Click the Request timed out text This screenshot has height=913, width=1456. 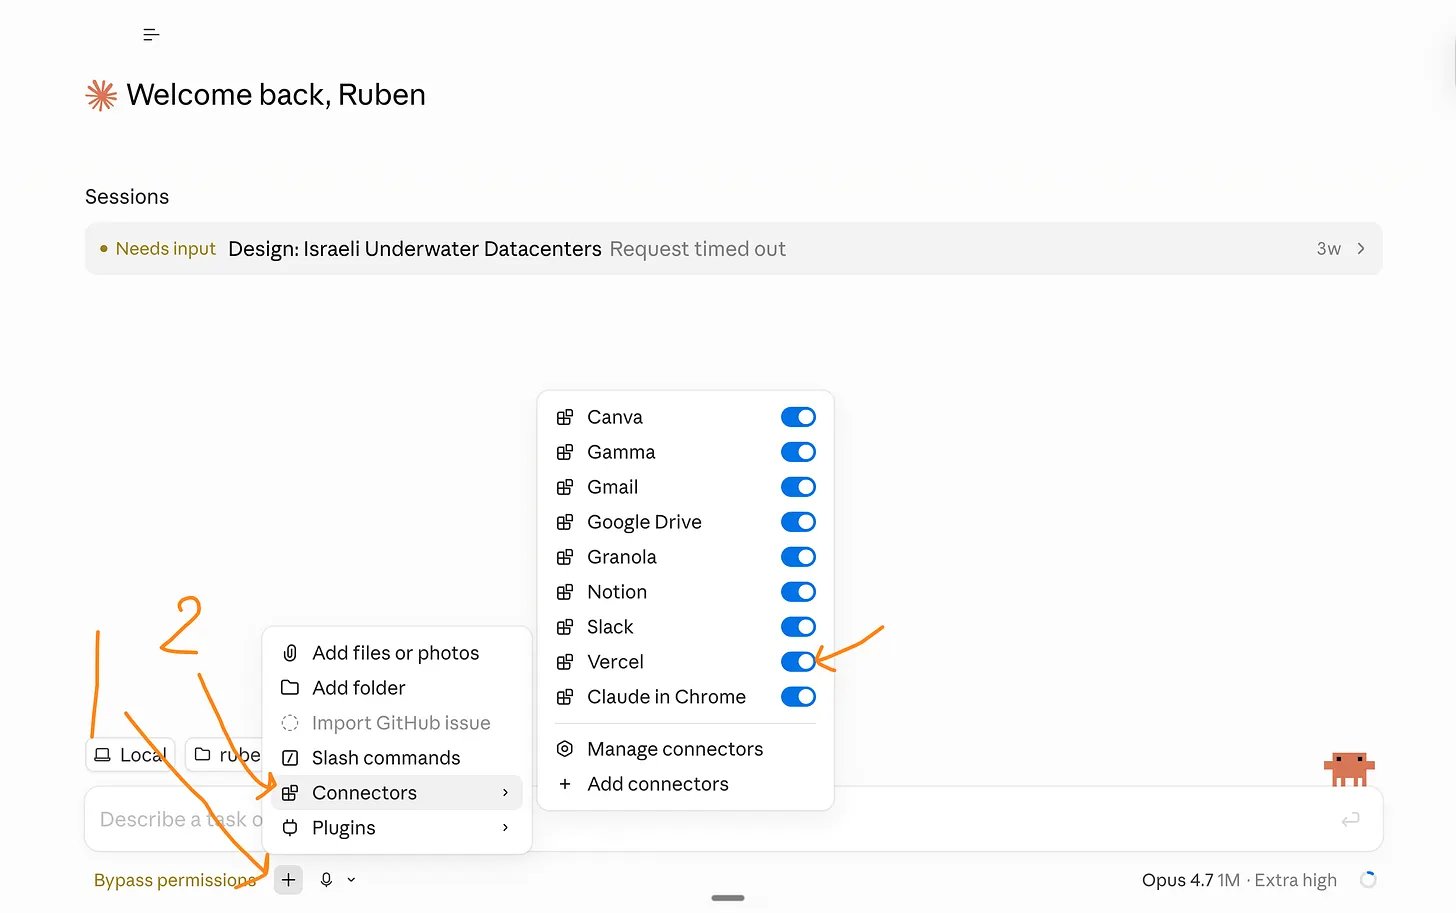click(698, 249)
